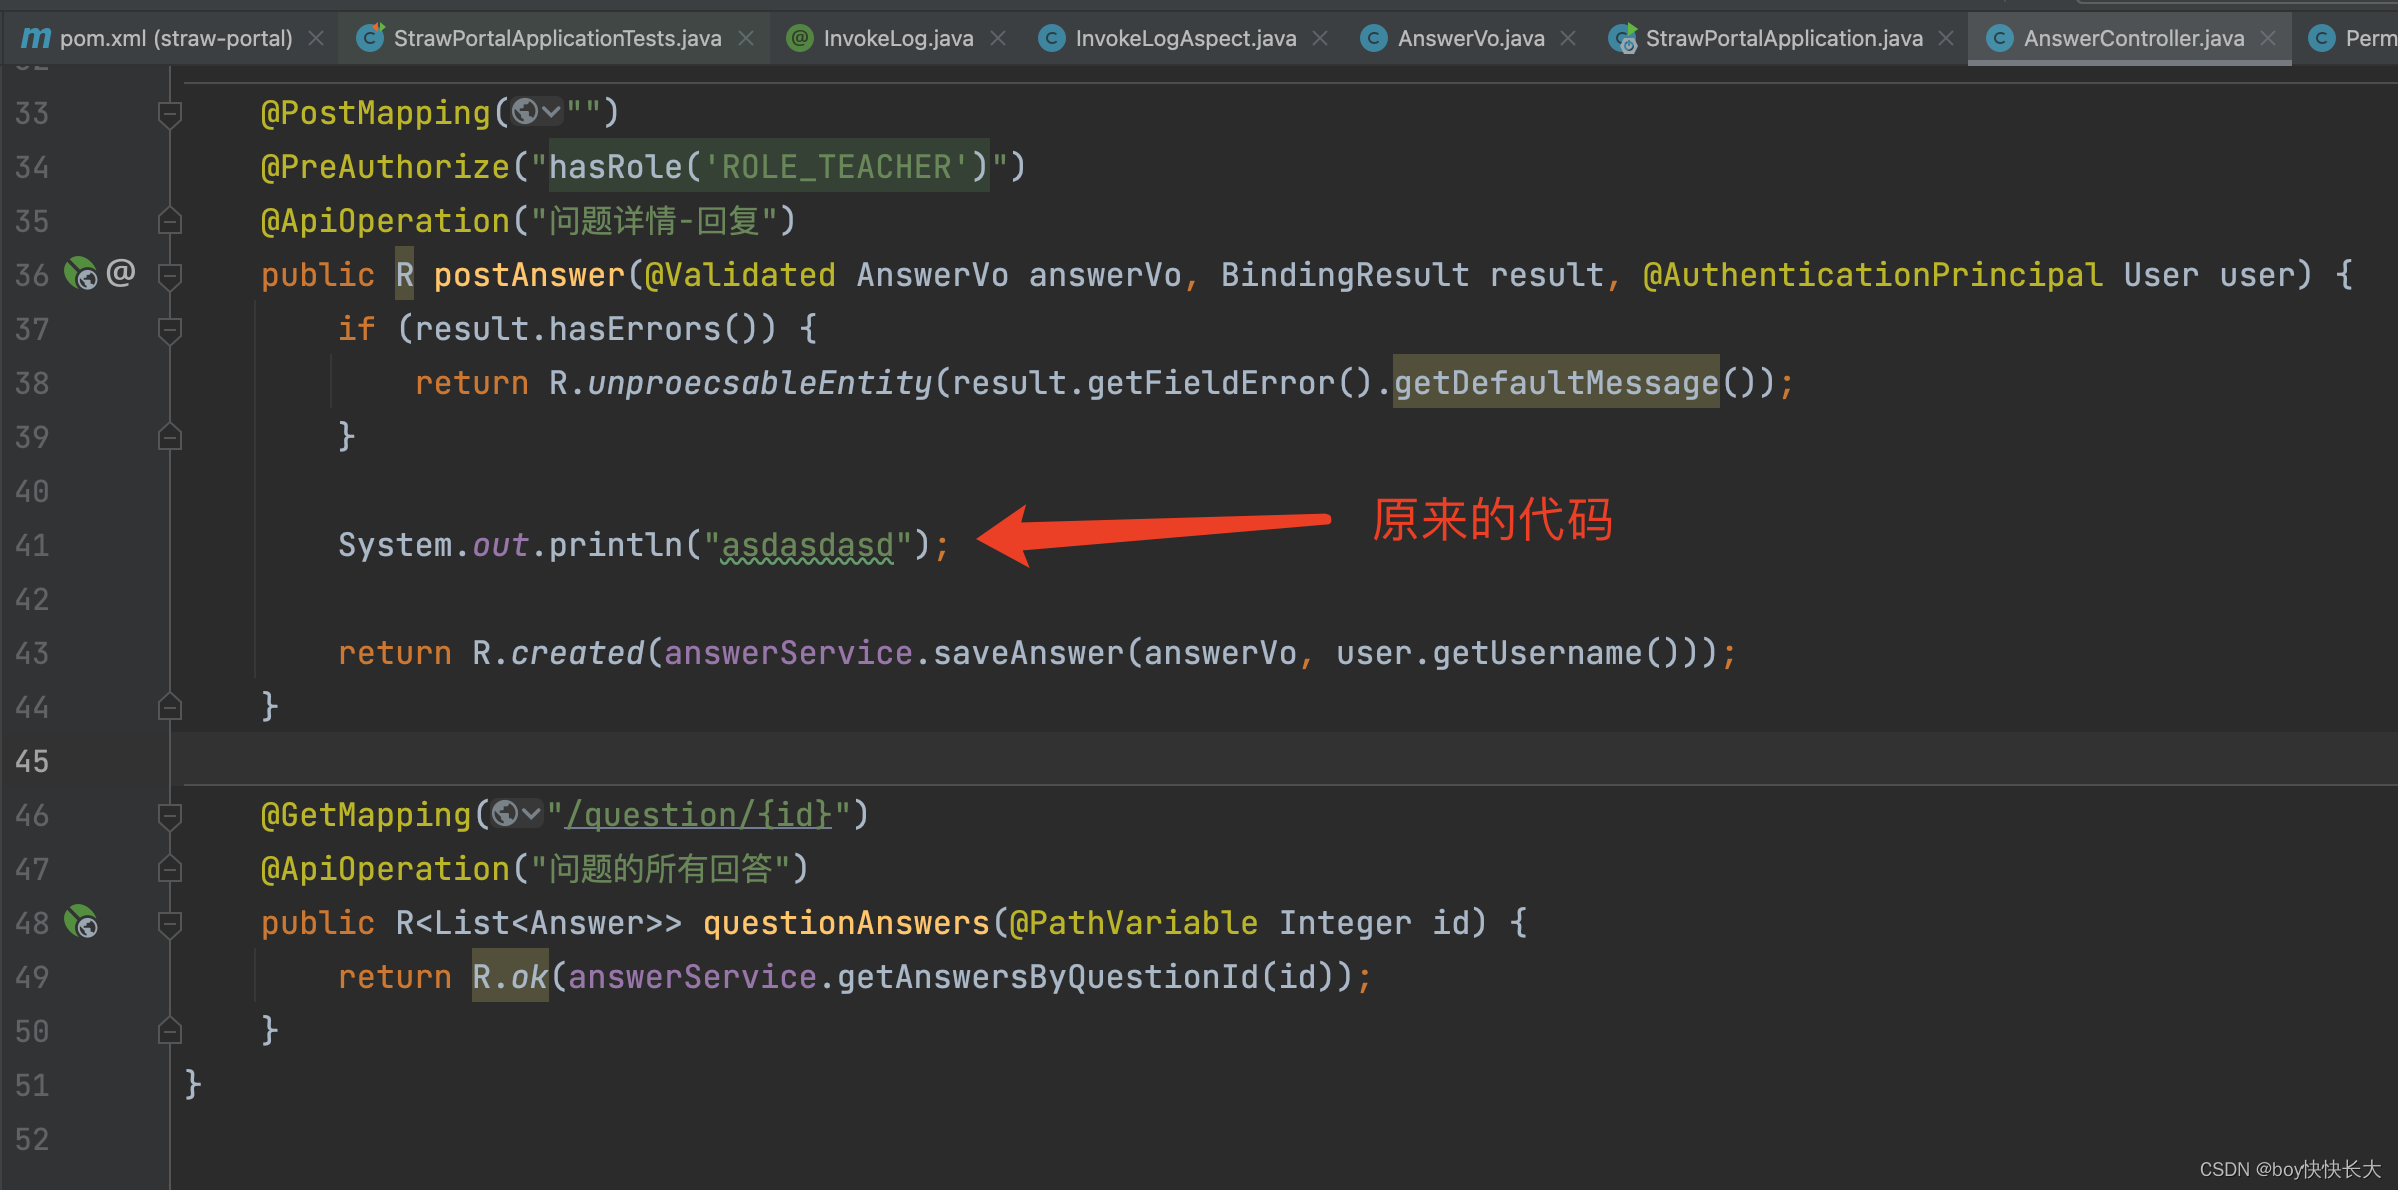The width and height of the screenshot is (2398, 1190).
Task: Click user.getUsername() call
Action: click(1508, 653)
